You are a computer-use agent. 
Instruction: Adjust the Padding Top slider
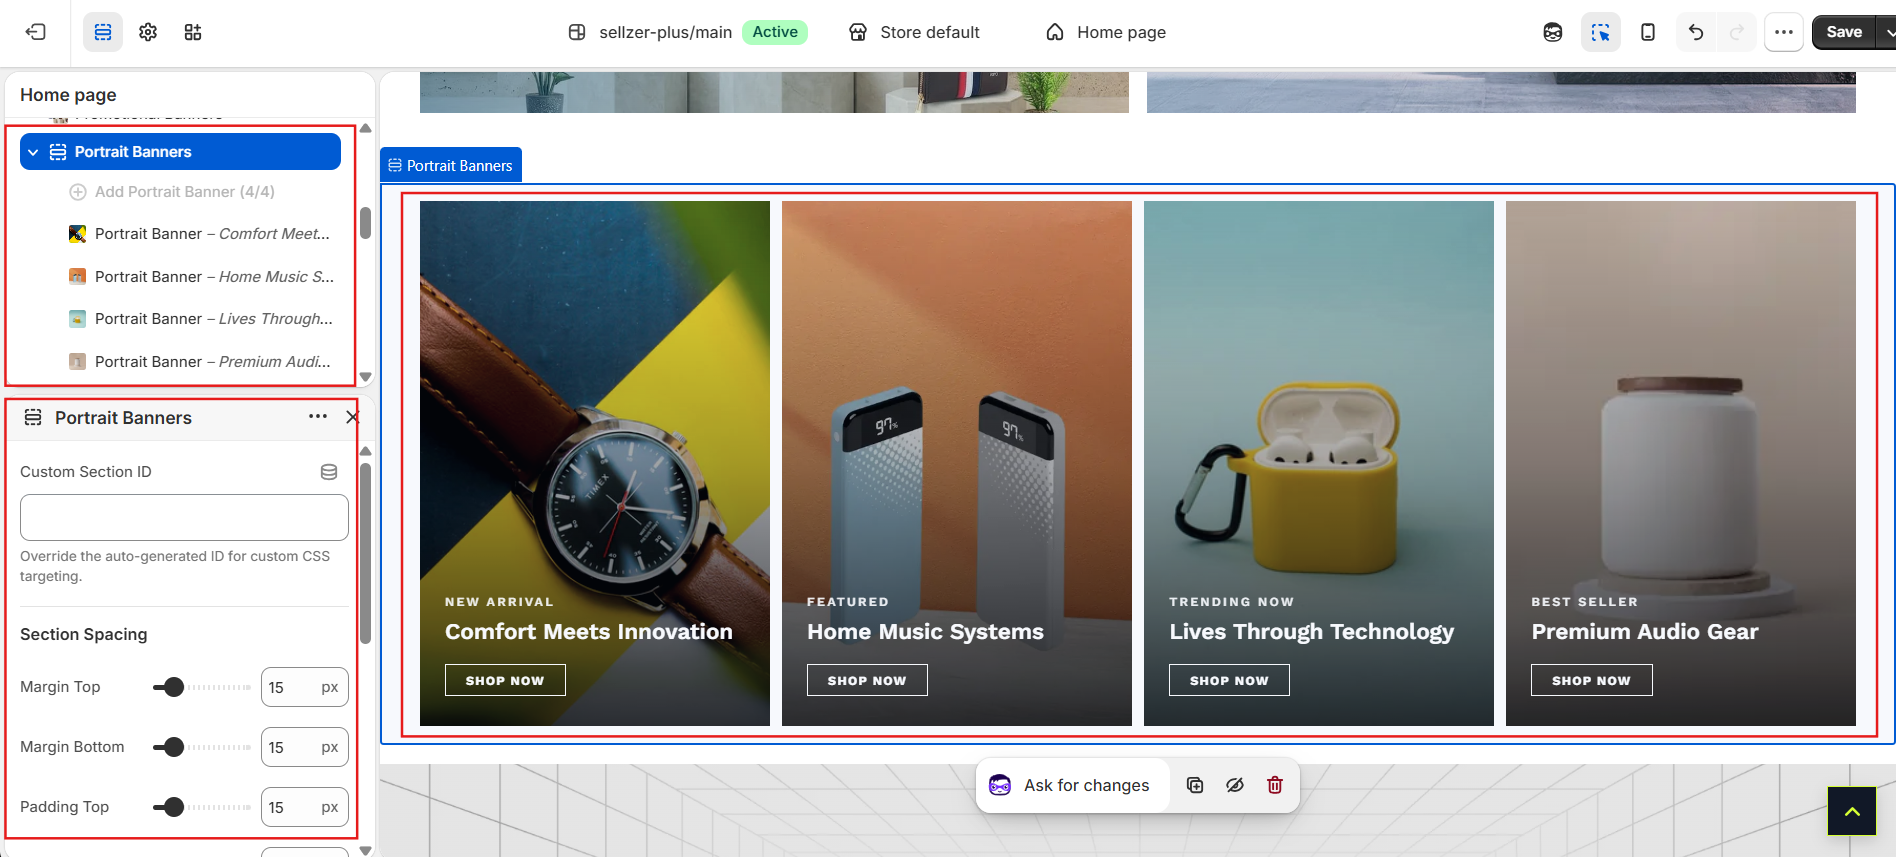point(202,807)
